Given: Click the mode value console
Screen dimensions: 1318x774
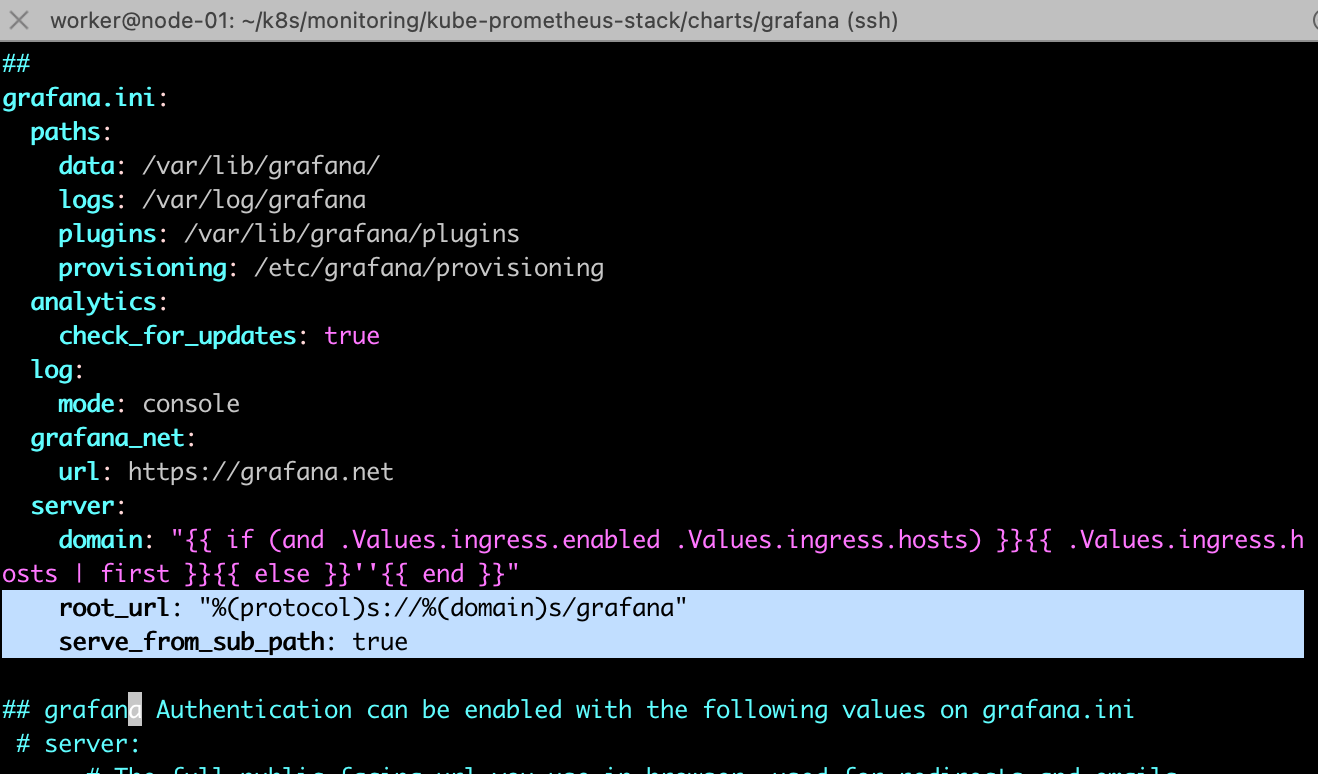Looking at the screenshot, I should [x=191, y=404].
